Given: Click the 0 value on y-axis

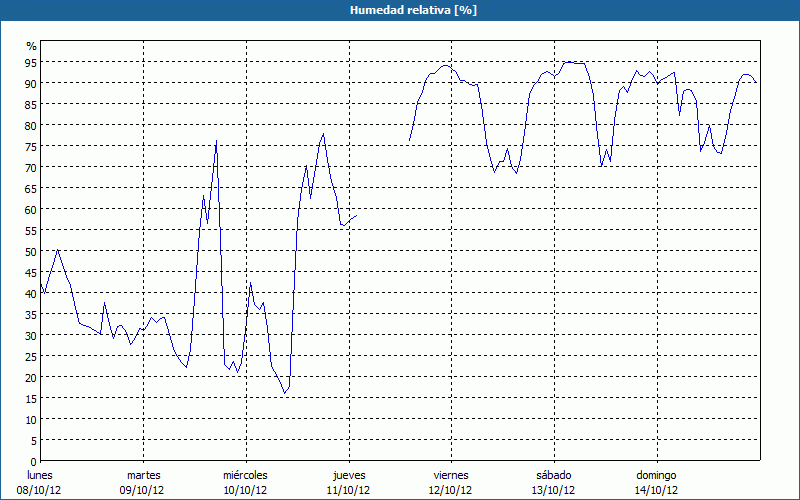Looking at the screenshot, I should pos(33,461).
